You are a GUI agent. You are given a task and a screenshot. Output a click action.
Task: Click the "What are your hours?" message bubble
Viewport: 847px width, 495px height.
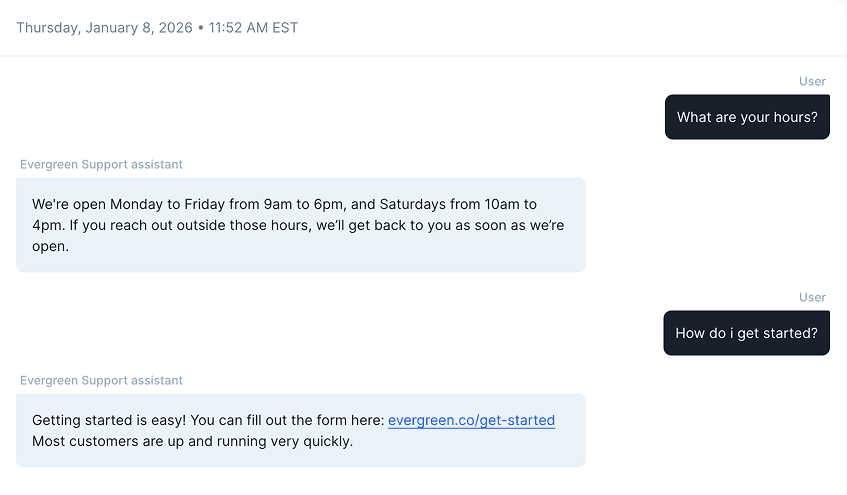coord(747,117)
